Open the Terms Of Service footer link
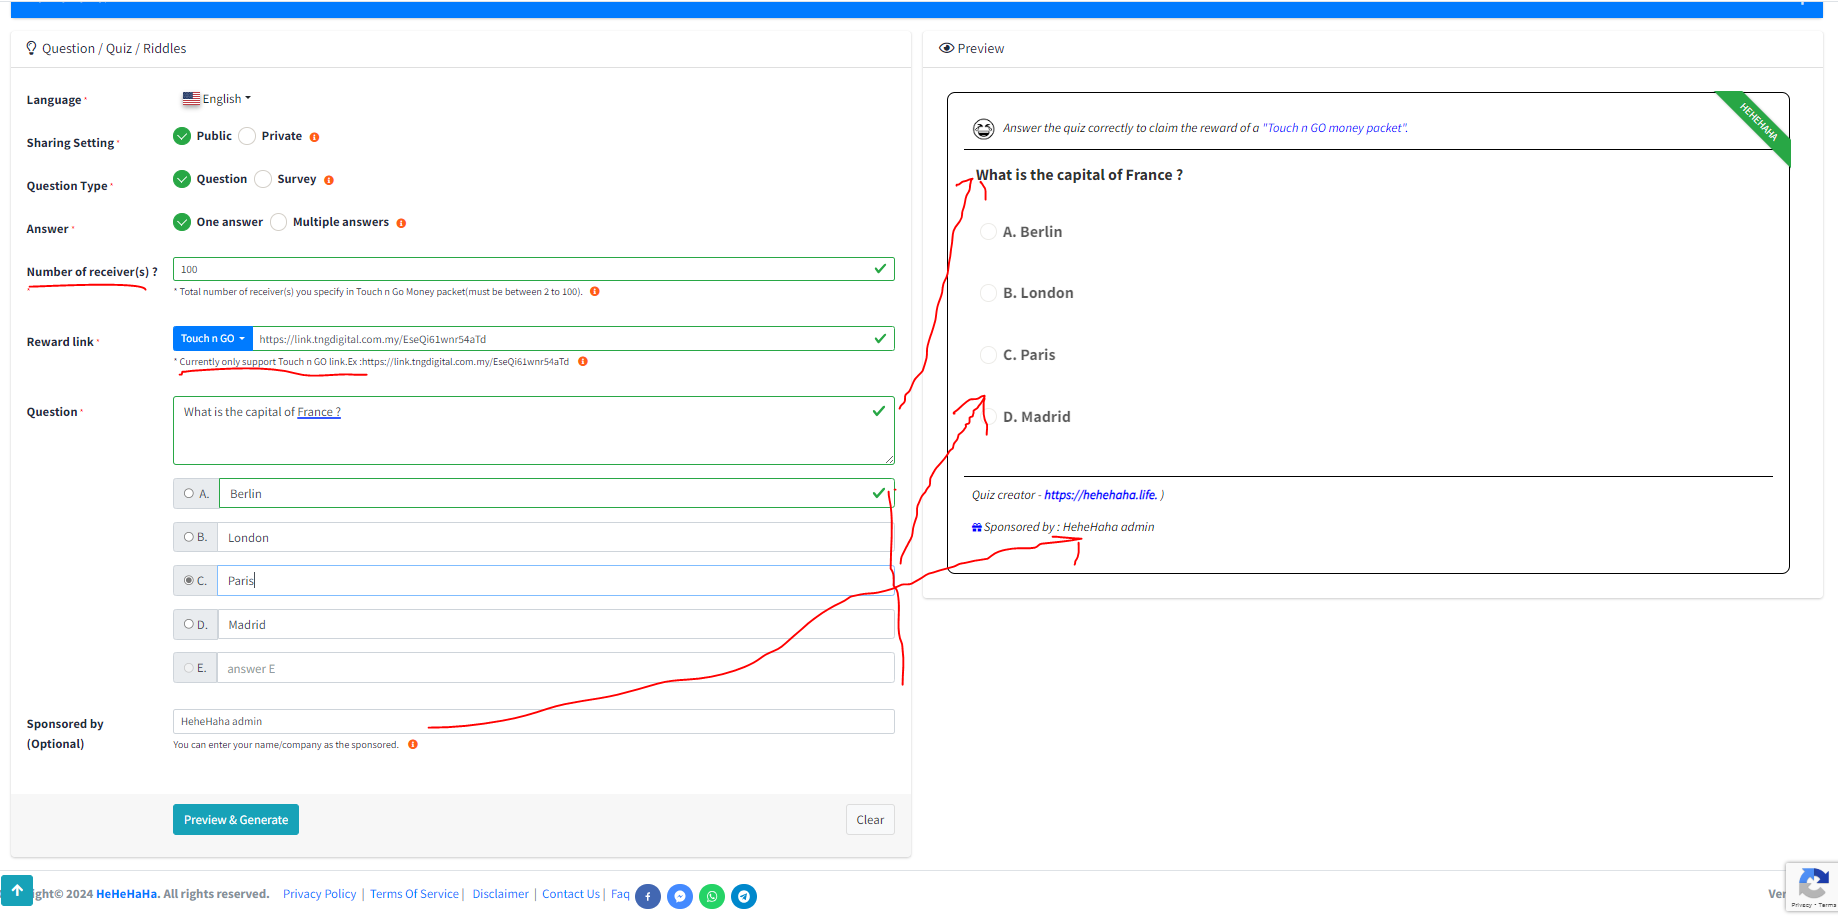Viewport: 1838px width, 916px height. click(414, 894)
